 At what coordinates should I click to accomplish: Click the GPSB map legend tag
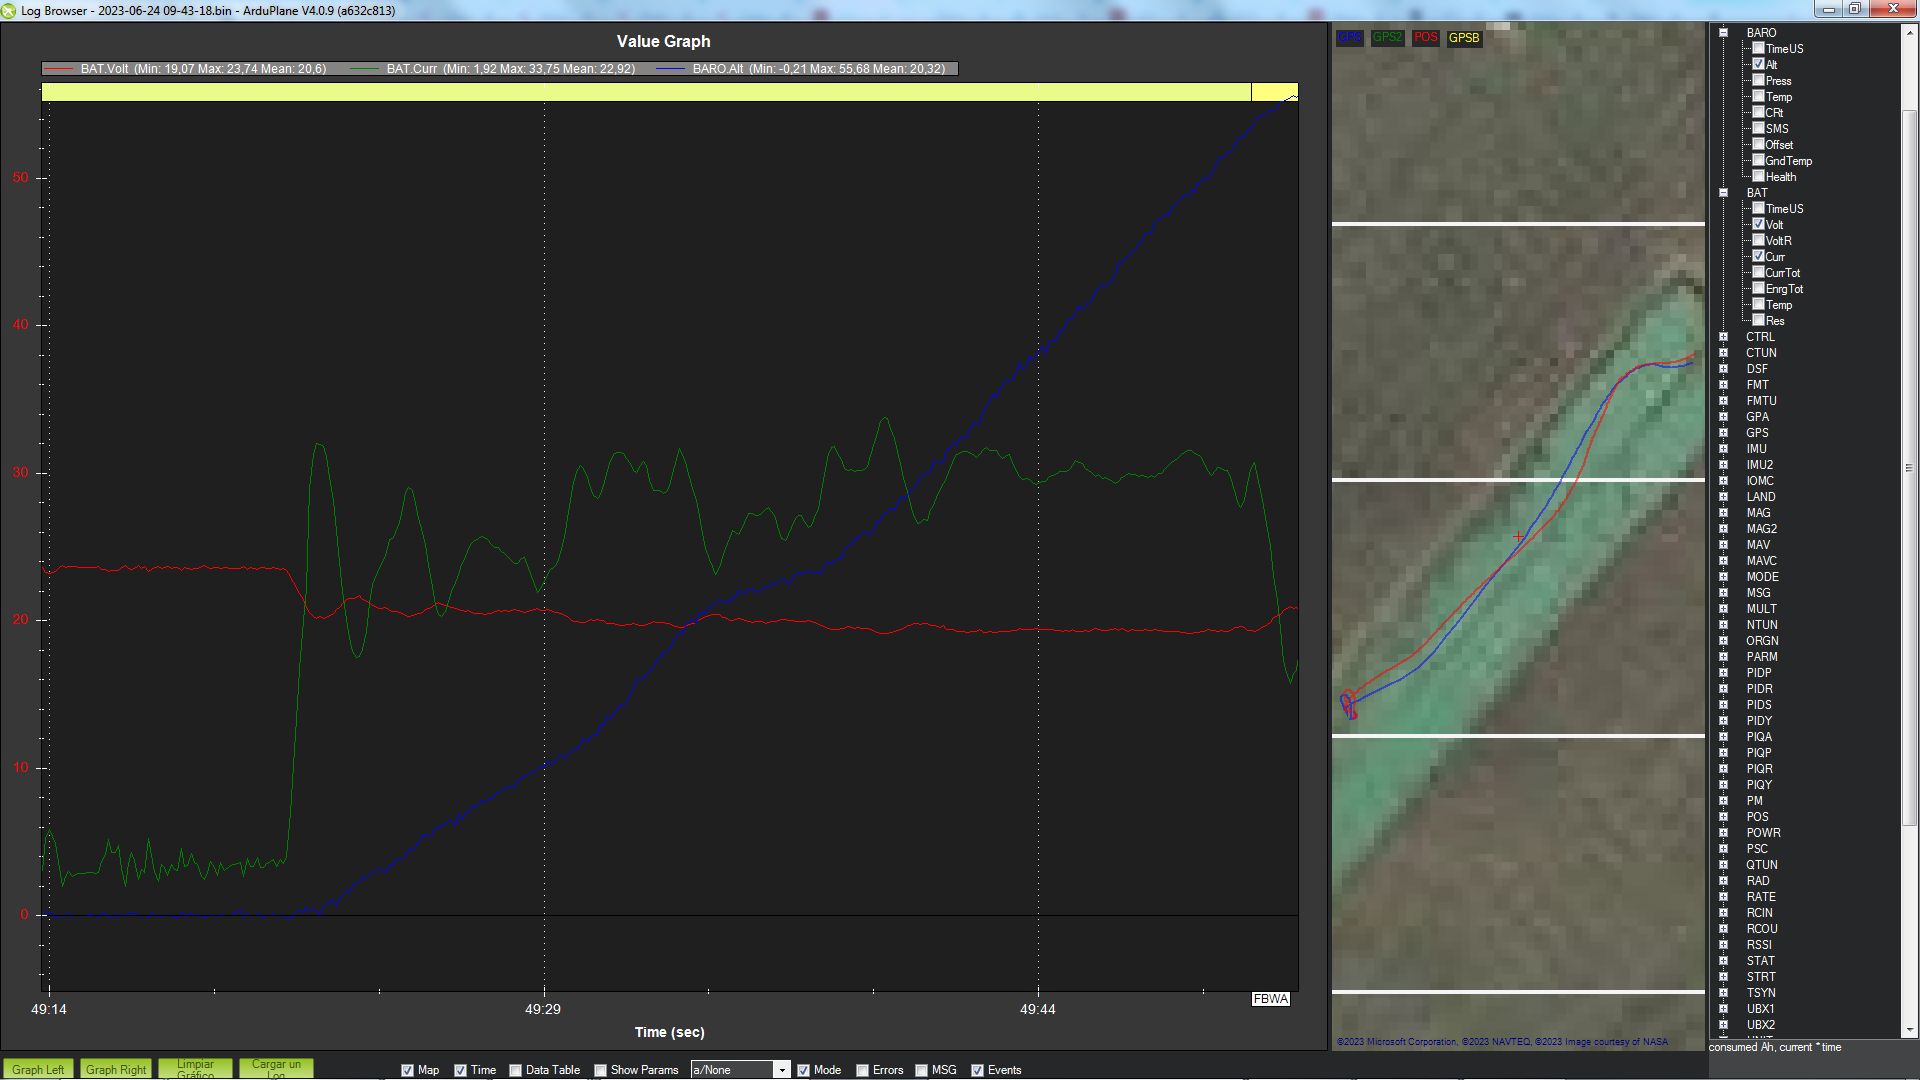click(x=1464, y=38)
